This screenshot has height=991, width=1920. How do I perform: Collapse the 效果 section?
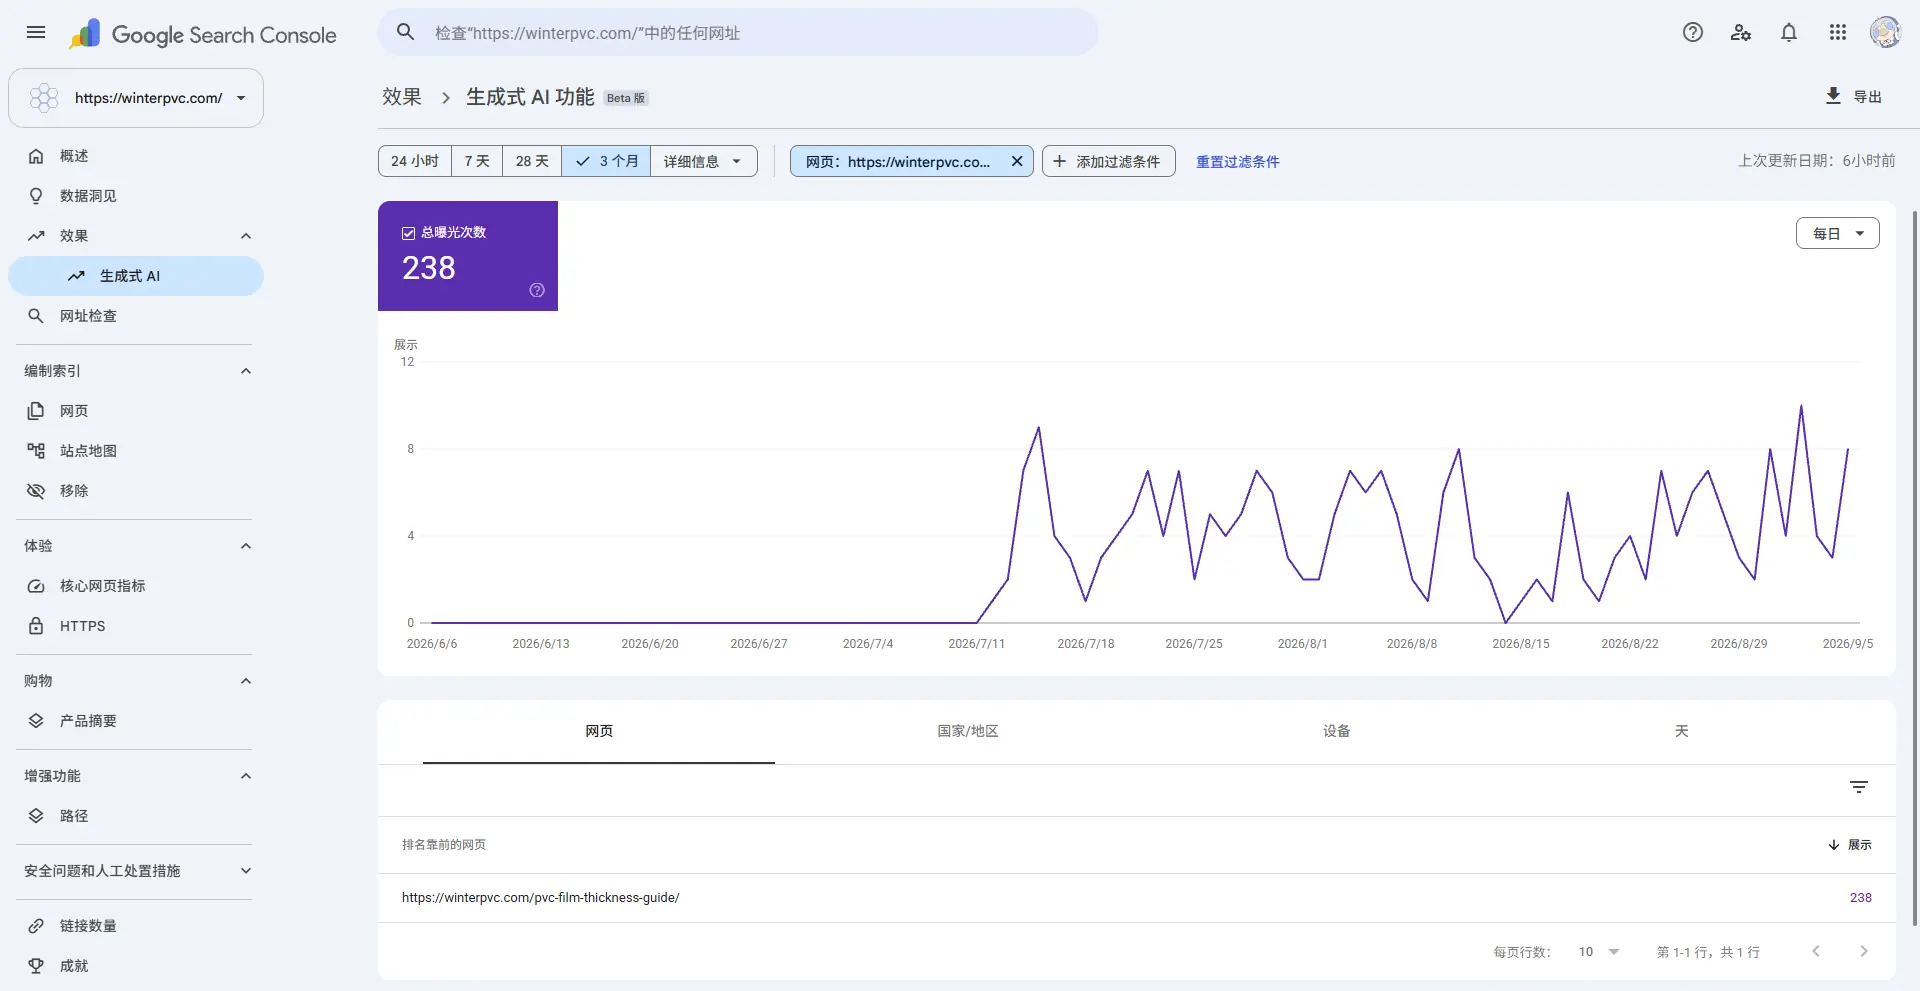(x=246, y=236)
